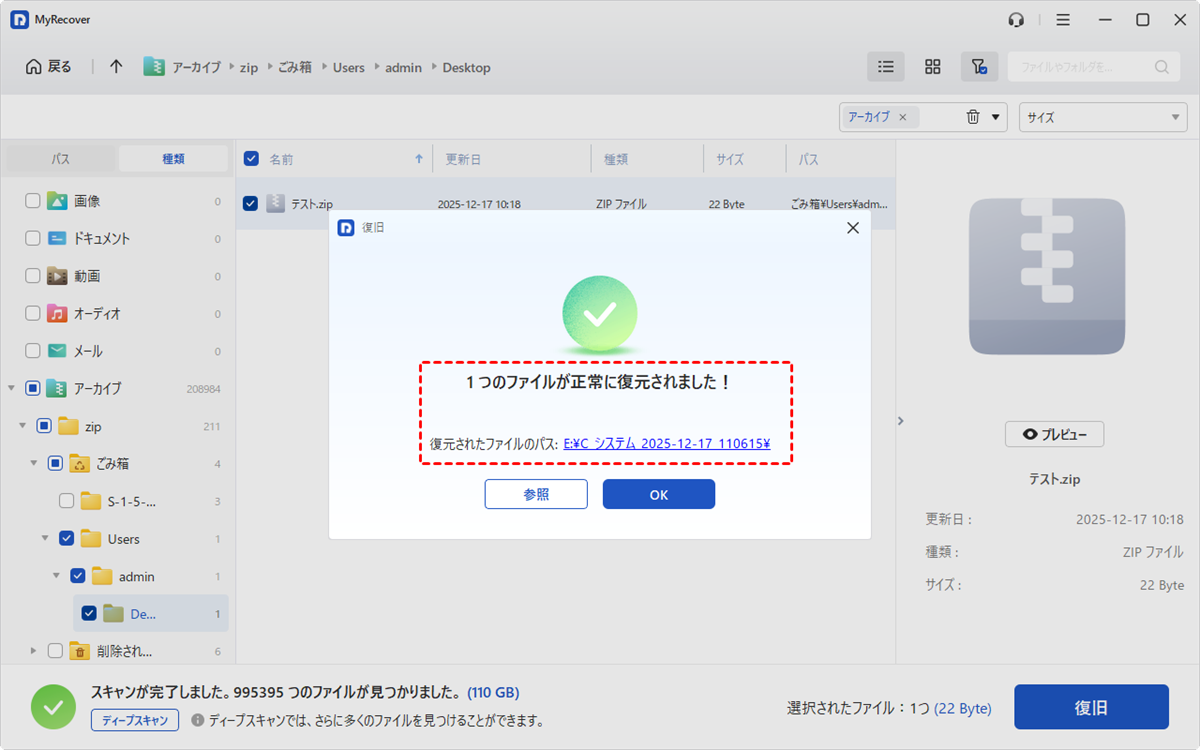The width and height of the screenshot is (1200, 750).
Task: Open the サイズ filter dropdown
Action: (x=1102, y=117)
